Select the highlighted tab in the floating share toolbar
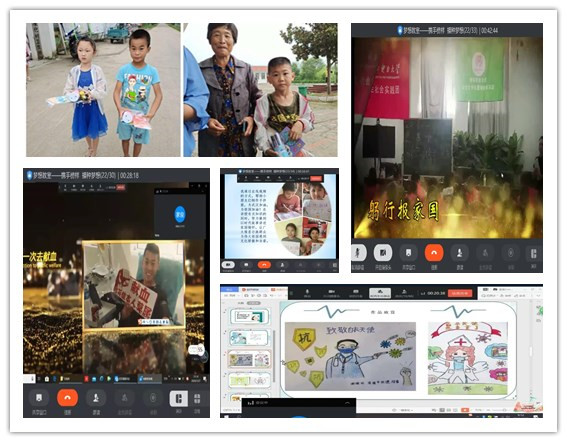 click(x=380, y=293)
